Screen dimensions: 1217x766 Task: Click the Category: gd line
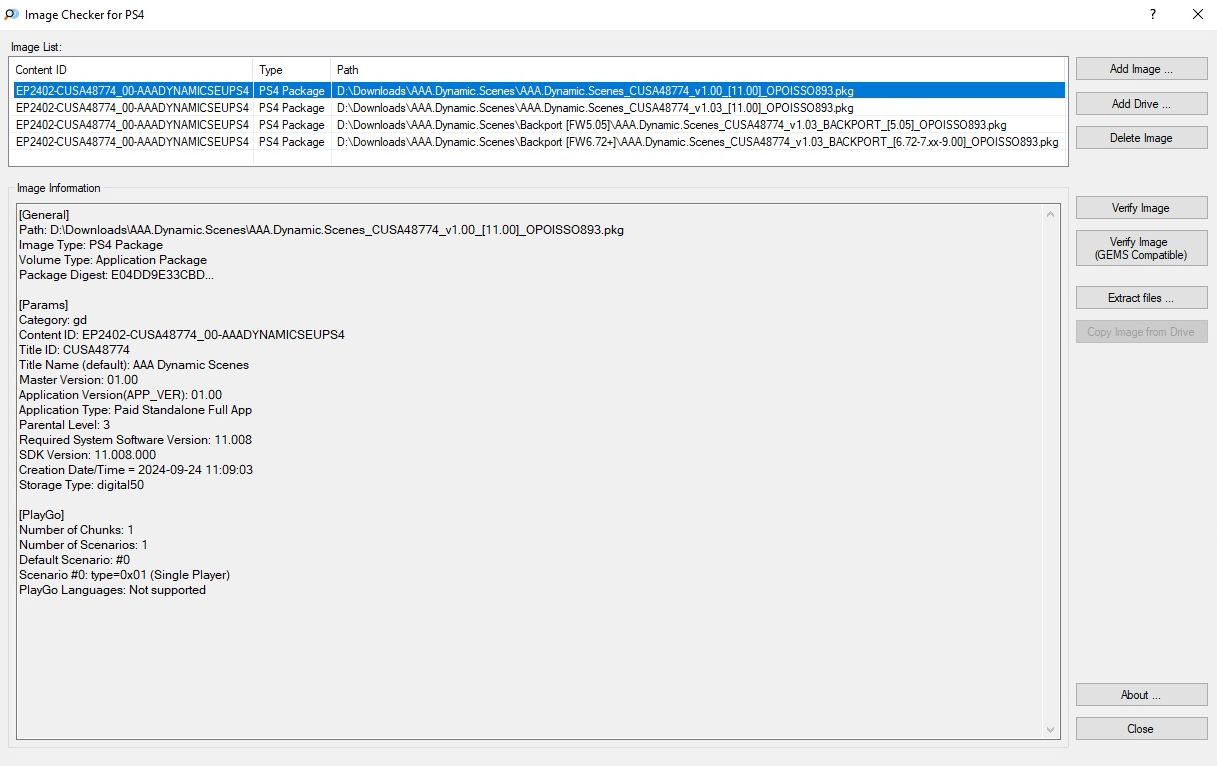click(x=53, y=320)
